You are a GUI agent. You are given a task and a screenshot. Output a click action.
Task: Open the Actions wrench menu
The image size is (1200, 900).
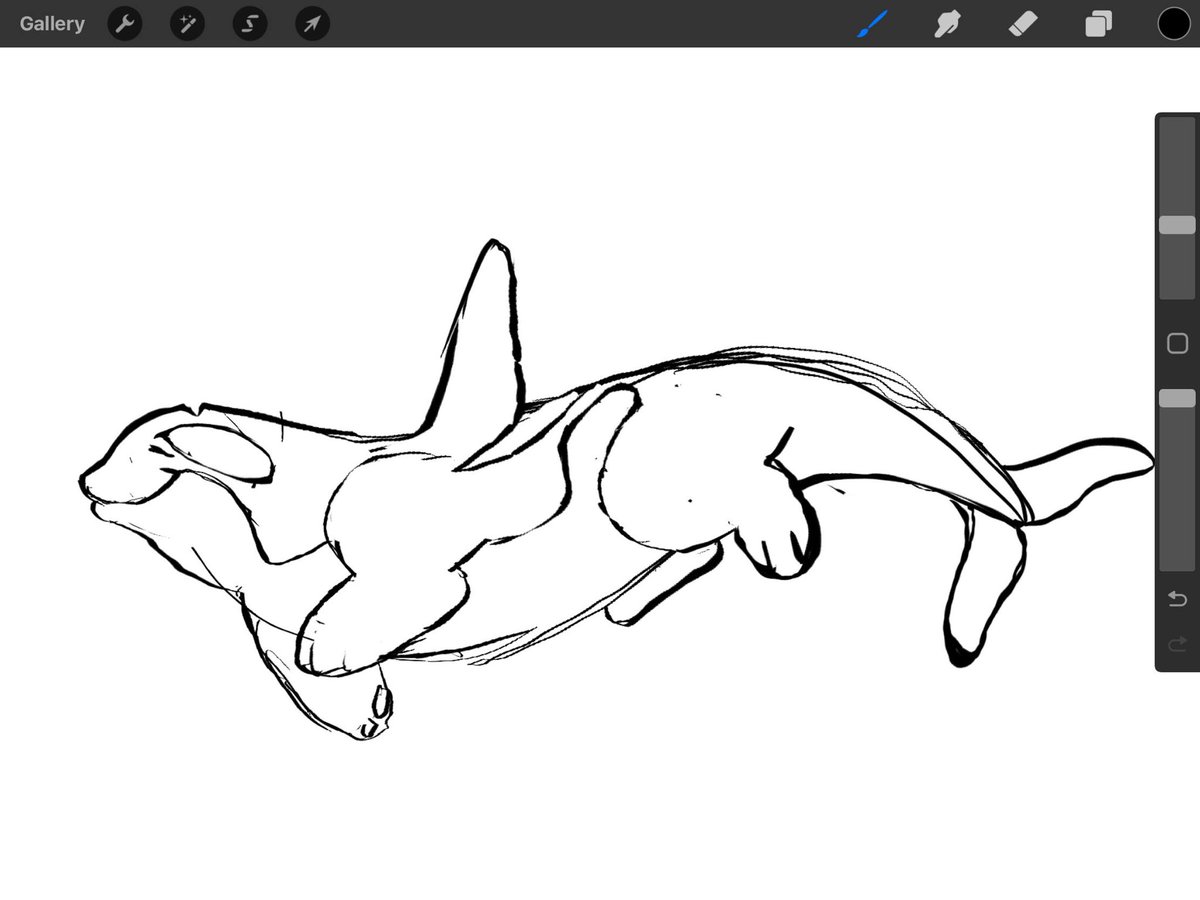pos(125,24)
